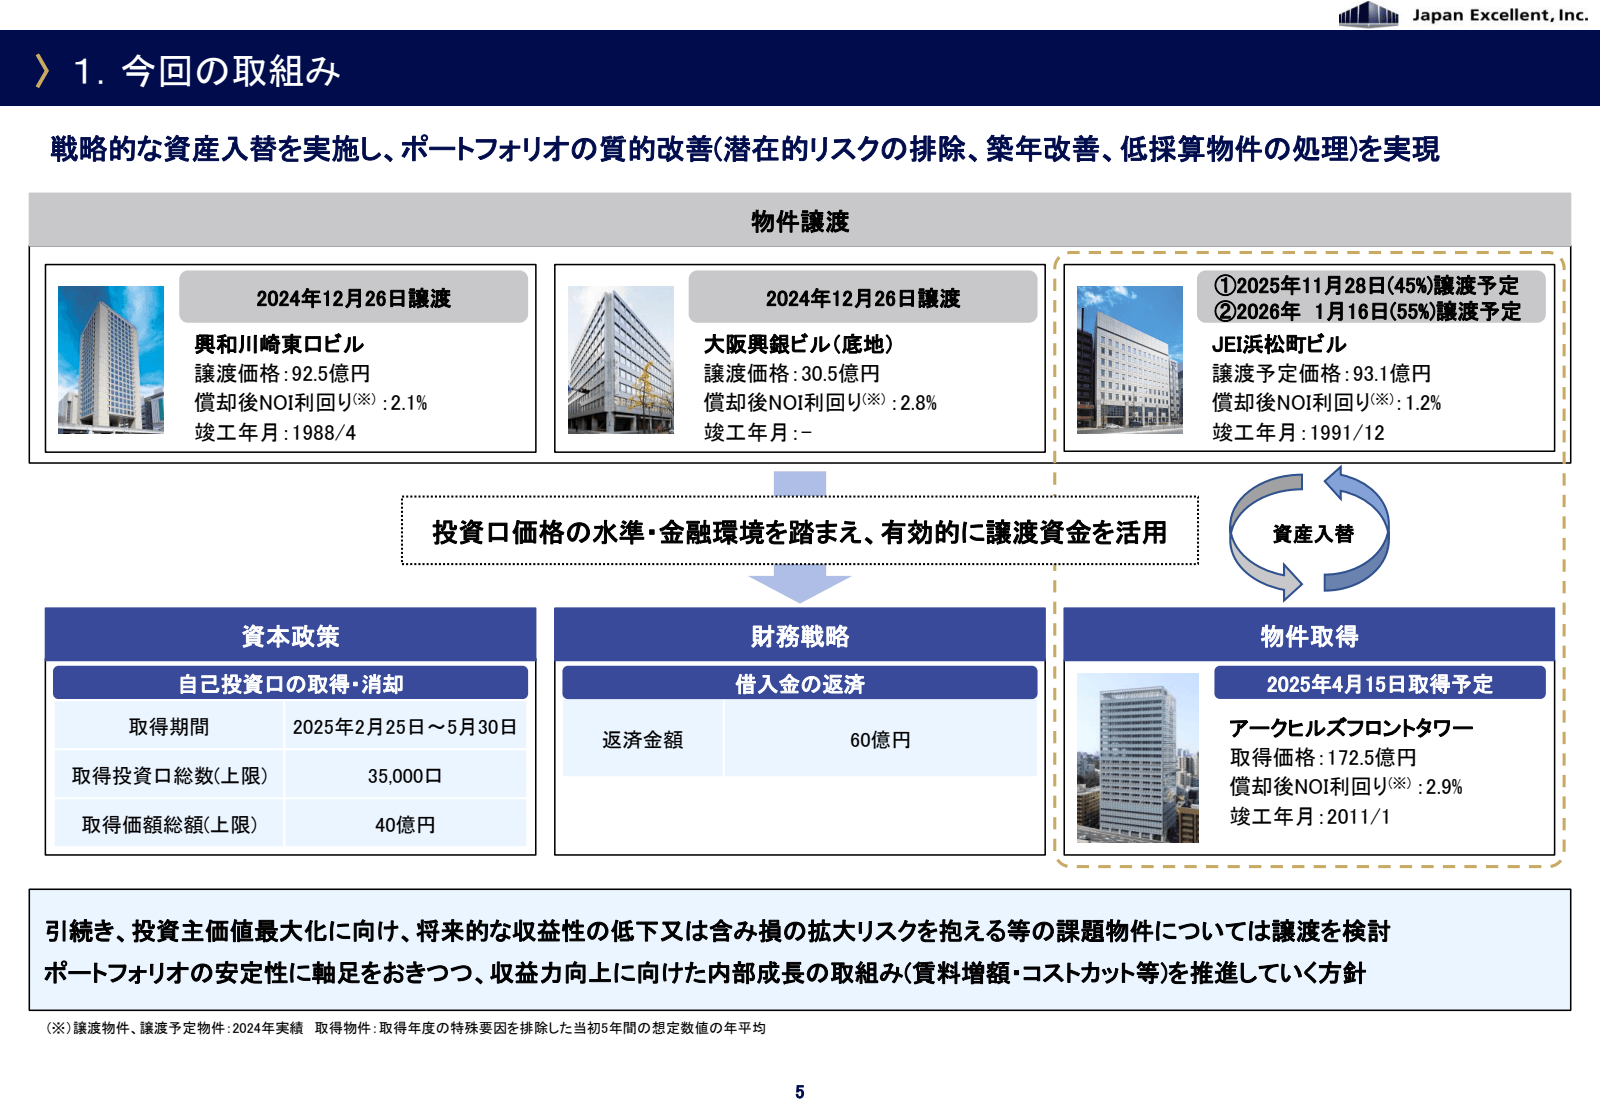Click the 2.9% NOI yield line
Image resolution: width=1600 pixels, height=1108 pixels.
coord(1346,786)
